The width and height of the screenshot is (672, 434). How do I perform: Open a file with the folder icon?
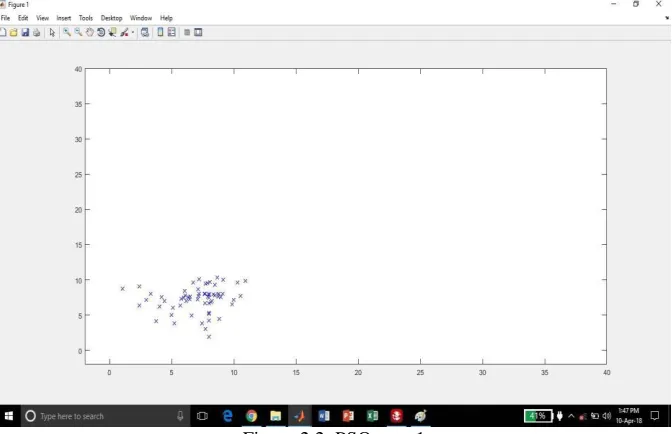(x=14, y=32)
